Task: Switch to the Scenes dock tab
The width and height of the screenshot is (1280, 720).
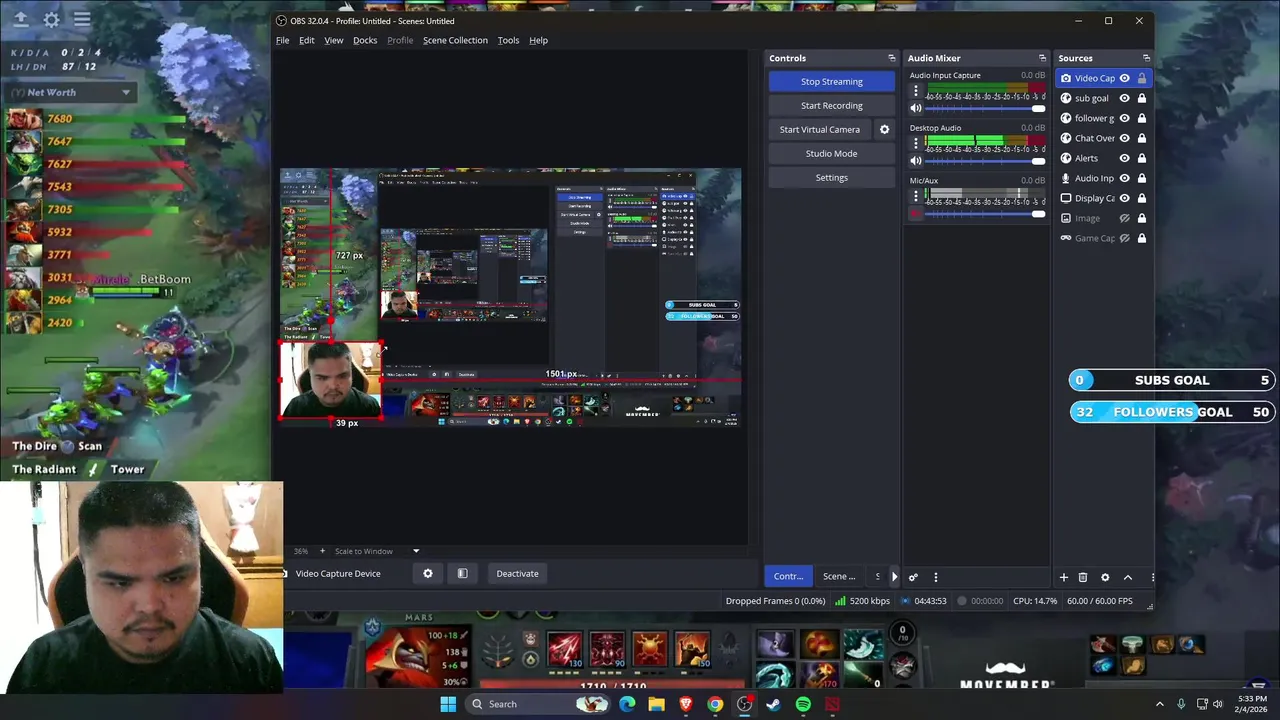Action: click(839, 576)
